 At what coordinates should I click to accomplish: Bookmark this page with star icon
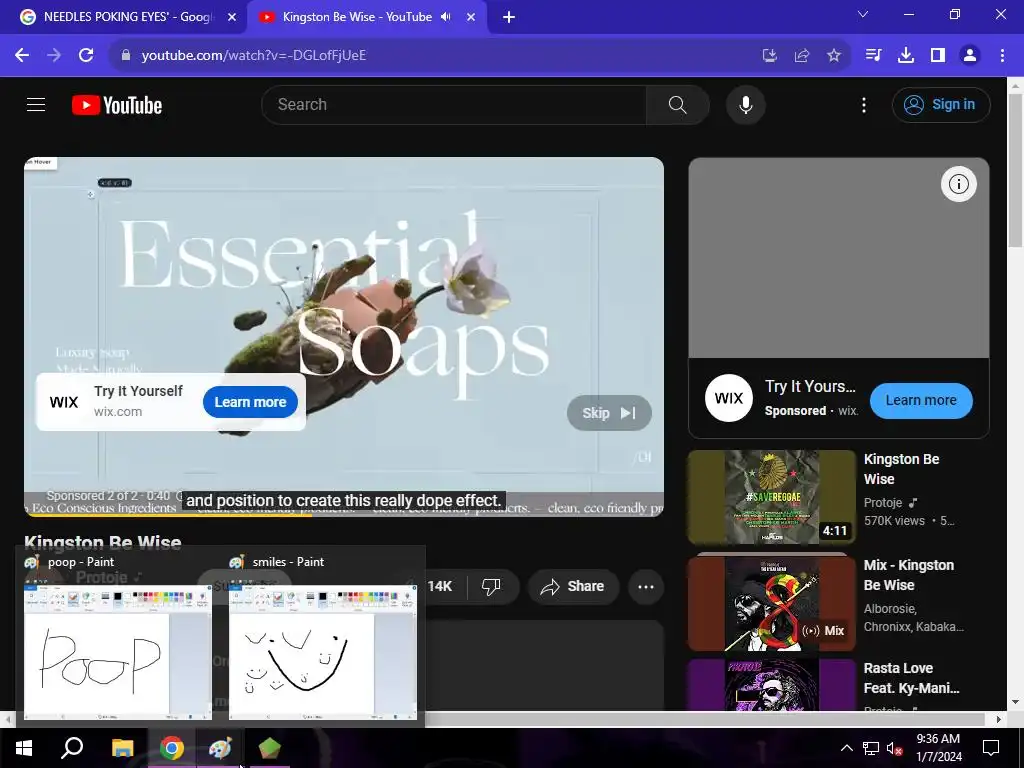tap(834, 56)
